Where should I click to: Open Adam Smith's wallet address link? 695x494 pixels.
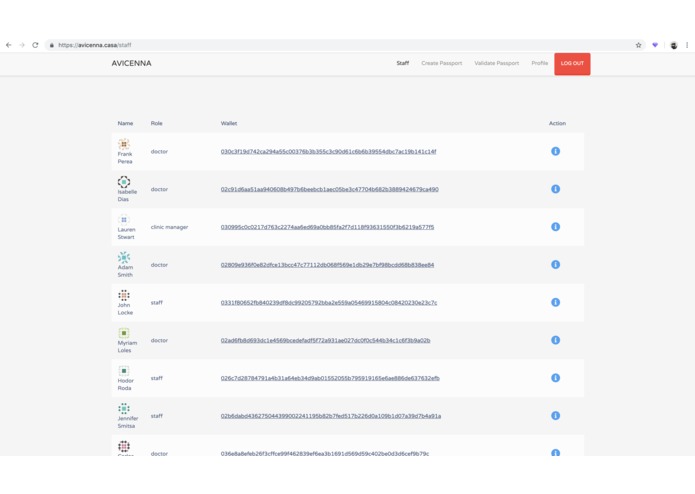tap(327, 265)
